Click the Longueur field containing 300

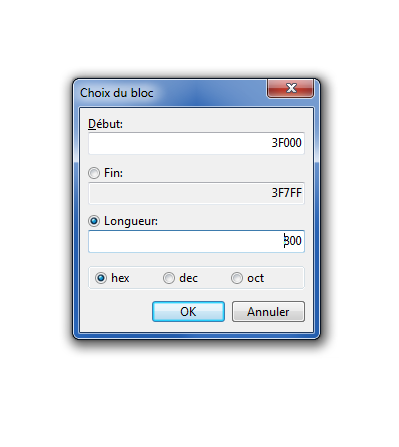(x=196, y=241)
